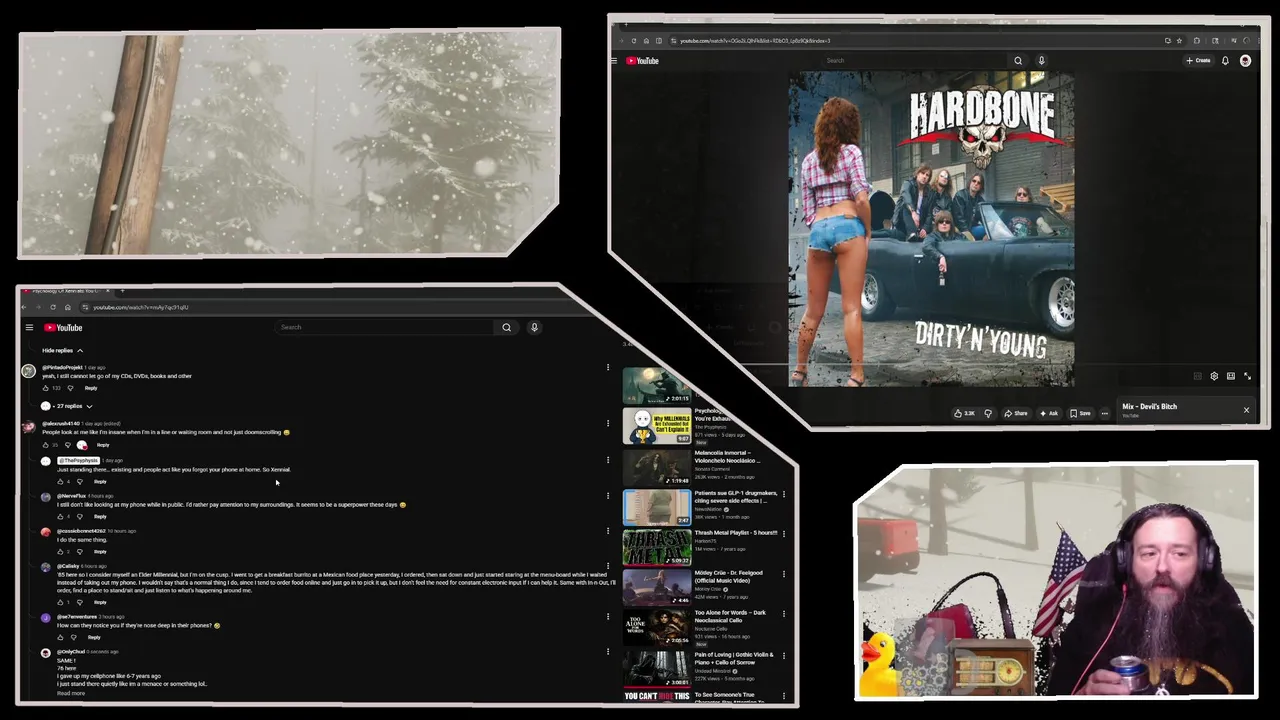The height and width of the screenshot is (720, 1280).
Task: Dislike the @NerveFlux comment
Action: pos(80,517)
